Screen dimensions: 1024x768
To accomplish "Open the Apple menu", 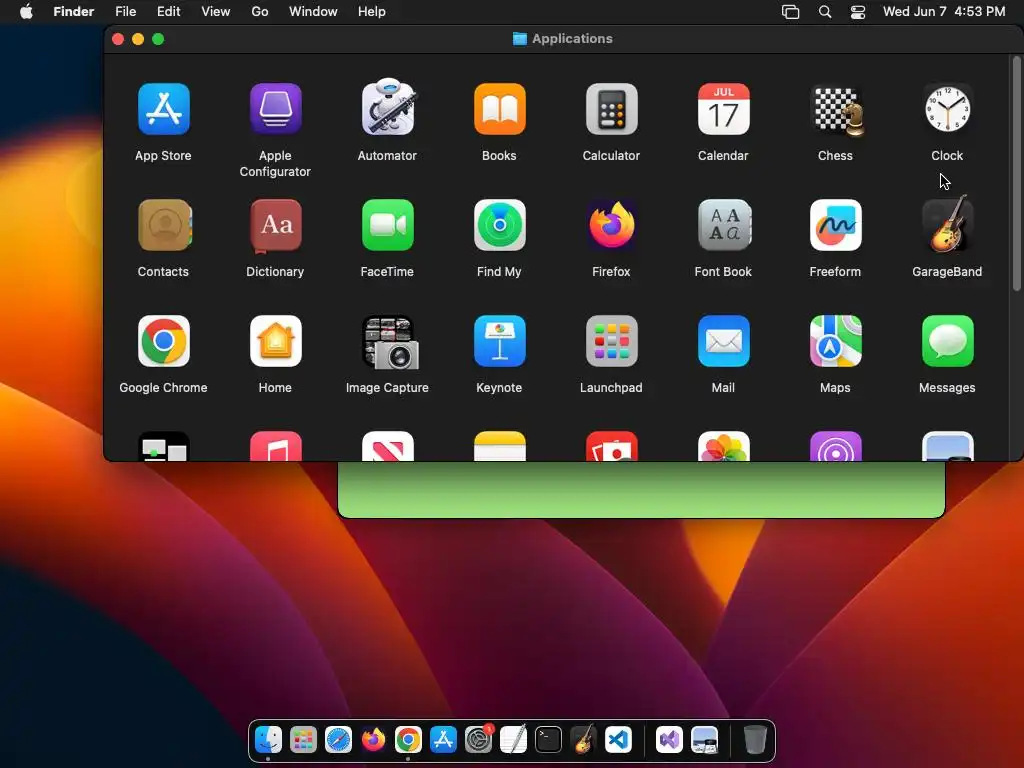I will point(26,12).
